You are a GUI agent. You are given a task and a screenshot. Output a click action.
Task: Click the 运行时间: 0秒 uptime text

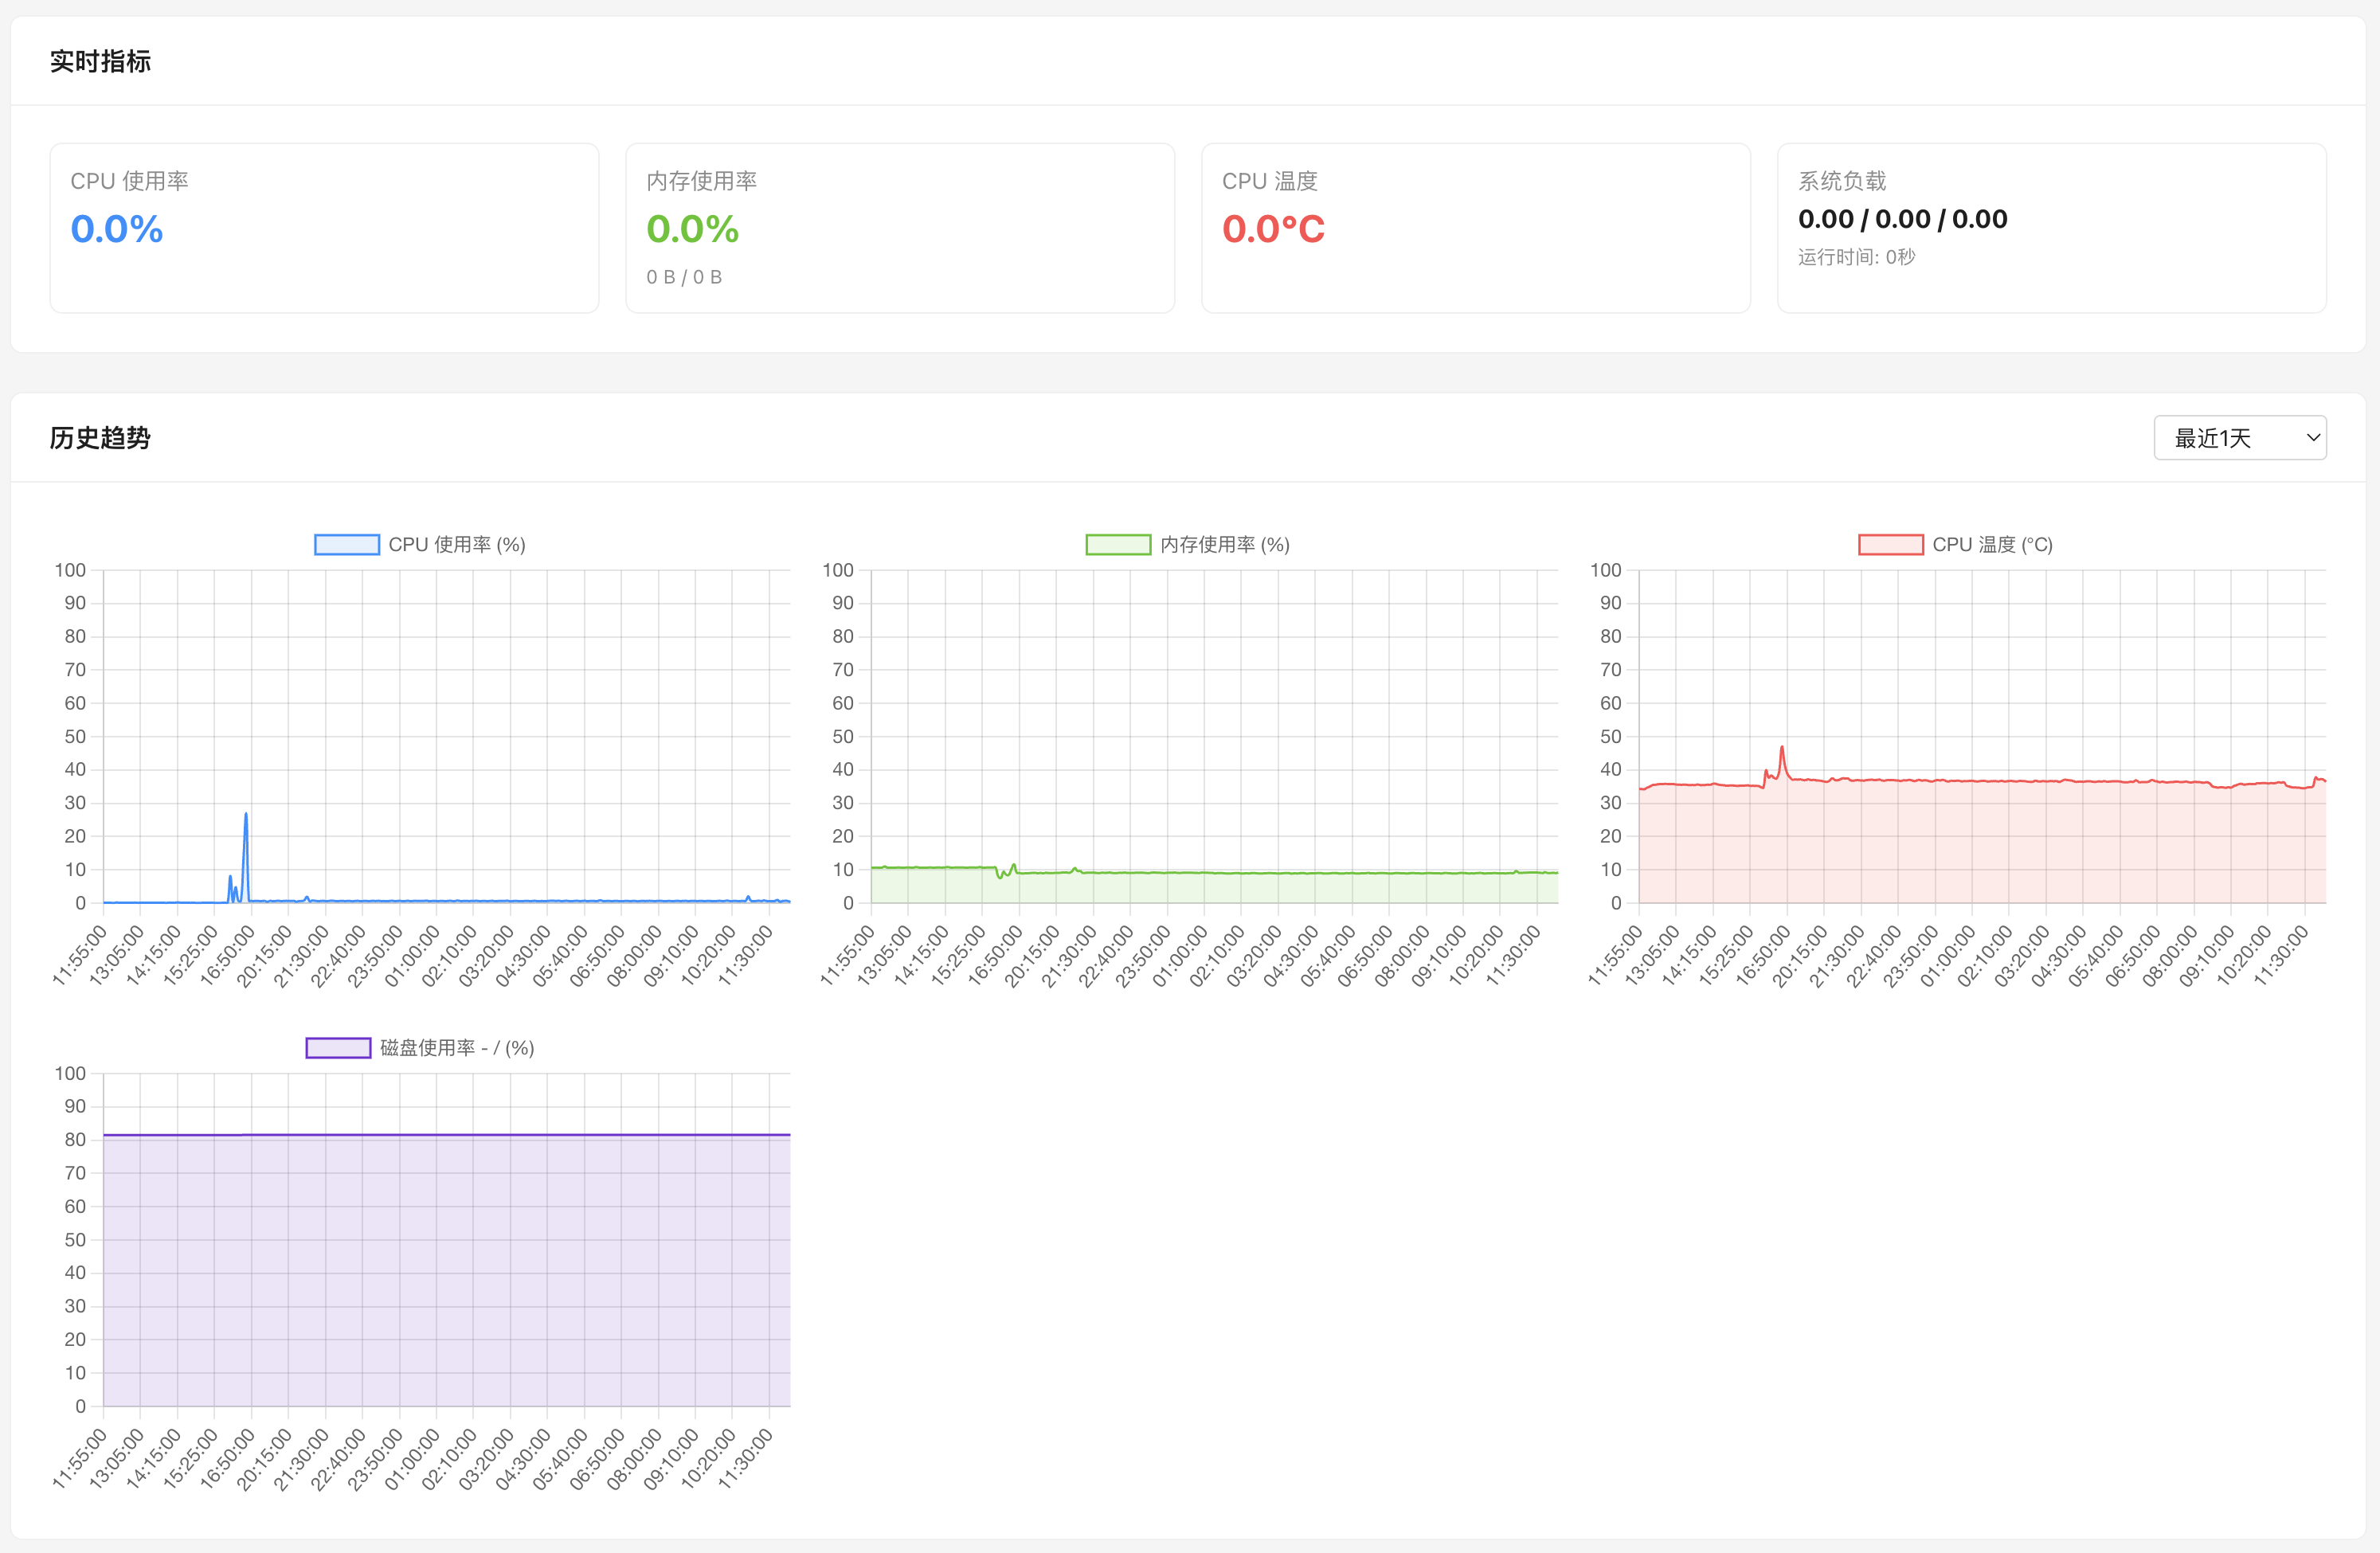[1856, 257]
